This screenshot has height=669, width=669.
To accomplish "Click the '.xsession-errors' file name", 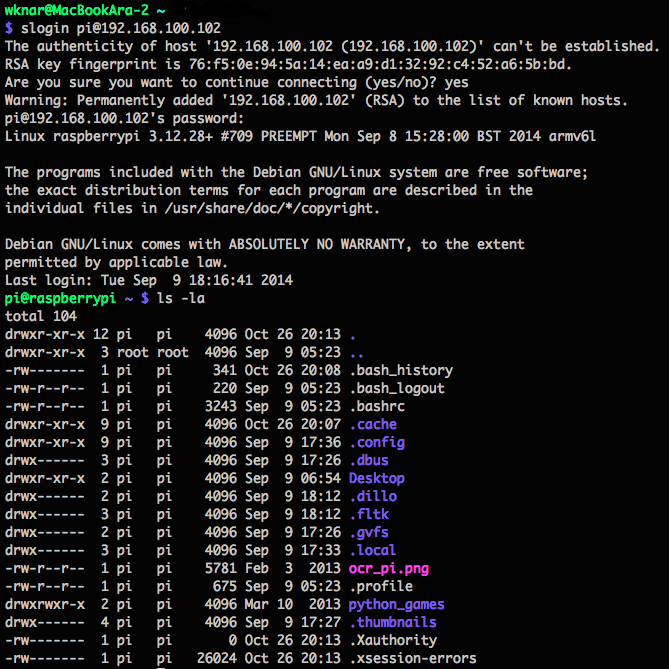I will click(x=413, y=659).
